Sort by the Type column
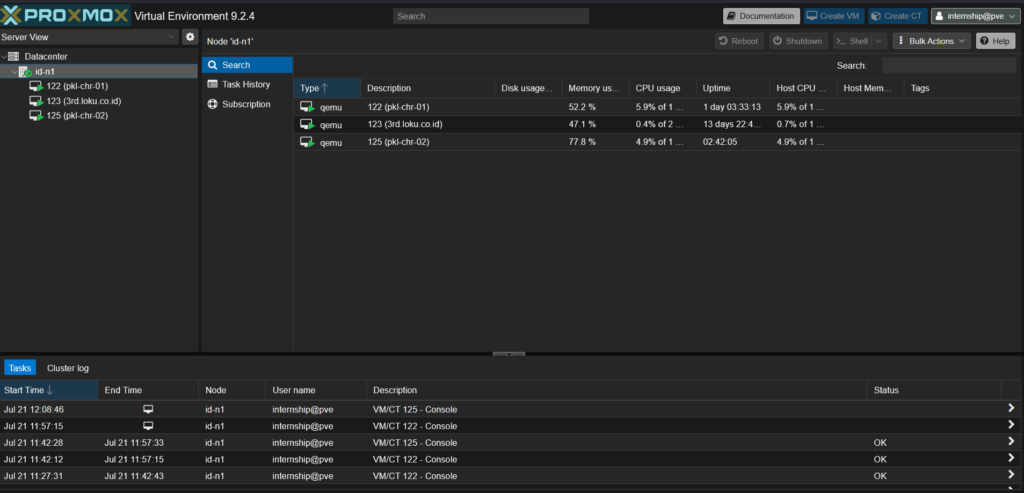1024x493 pixels. [327, 88]
